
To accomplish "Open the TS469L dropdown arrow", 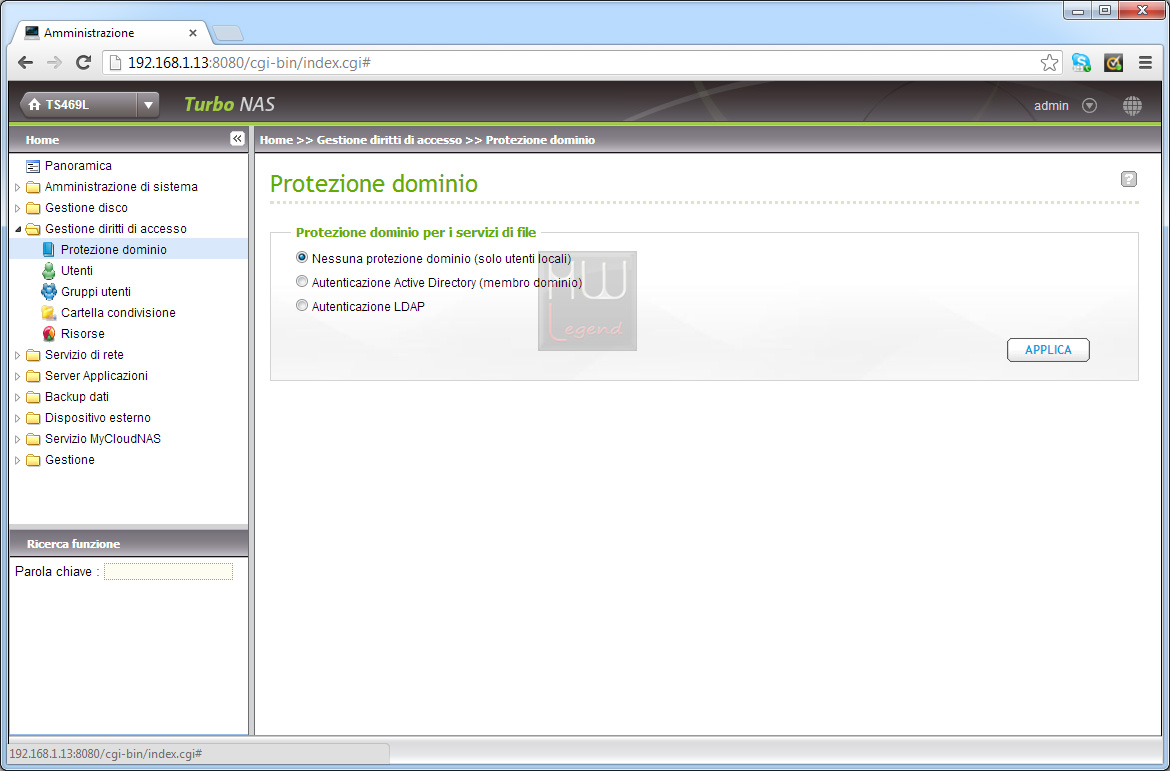I will tap(148, 105).
